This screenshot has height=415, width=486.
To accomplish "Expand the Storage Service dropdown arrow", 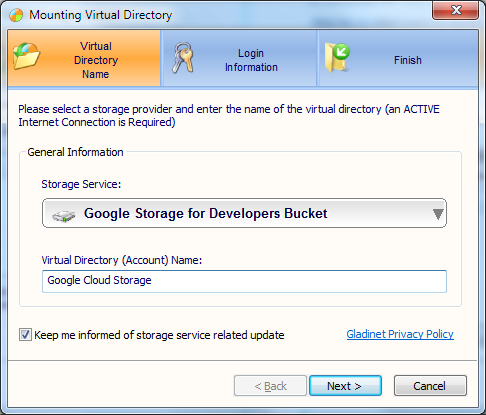I will click(x=438, y=214).
